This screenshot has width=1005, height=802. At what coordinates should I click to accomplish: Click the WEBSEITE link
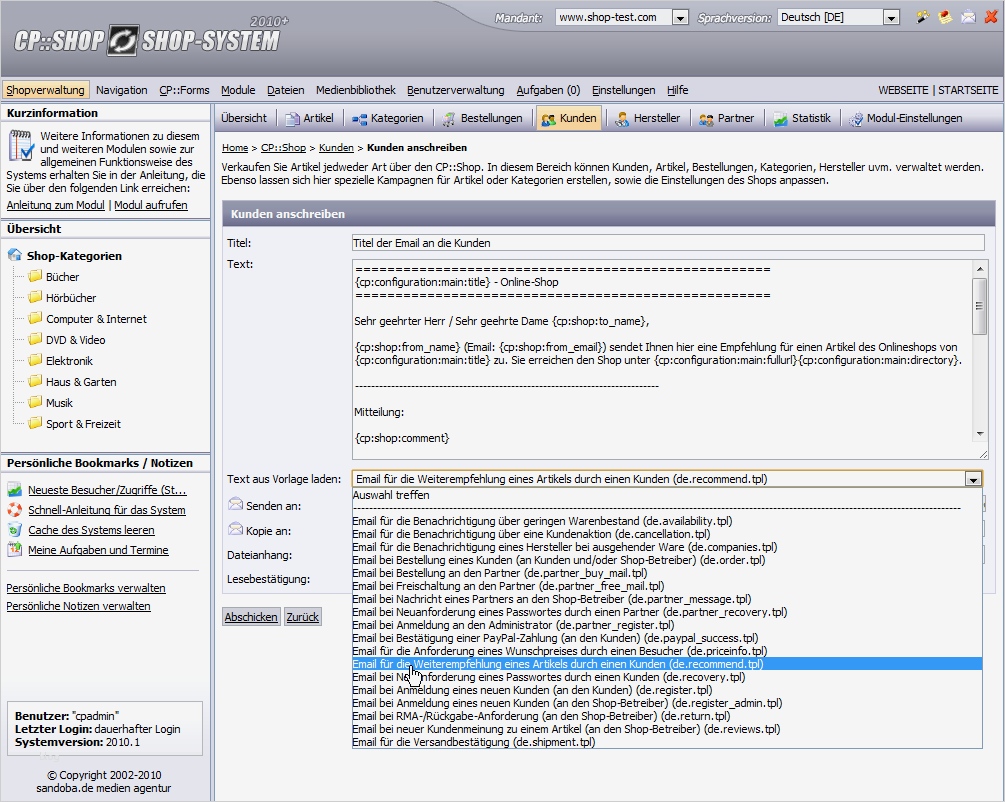coord(903,90)
